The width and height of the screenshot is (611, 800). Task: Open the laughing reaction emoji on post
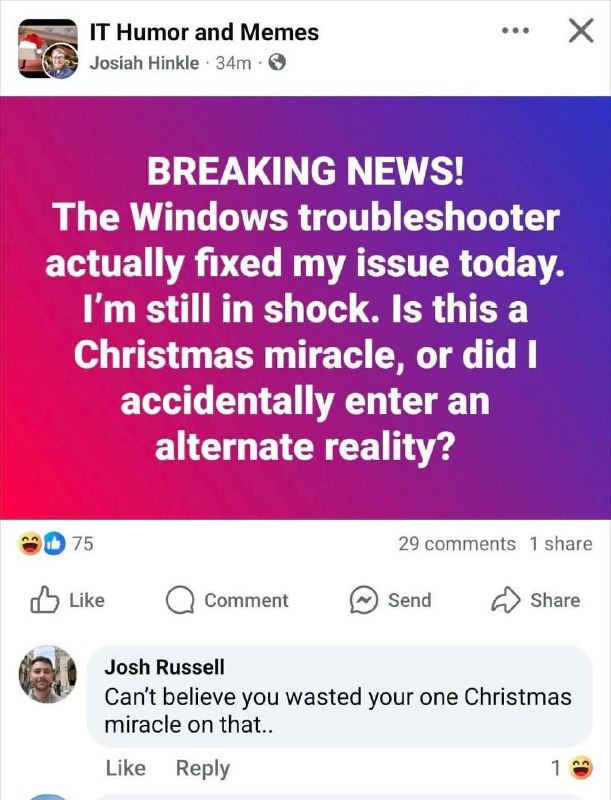pyautogui.click(x=29, y=543)
